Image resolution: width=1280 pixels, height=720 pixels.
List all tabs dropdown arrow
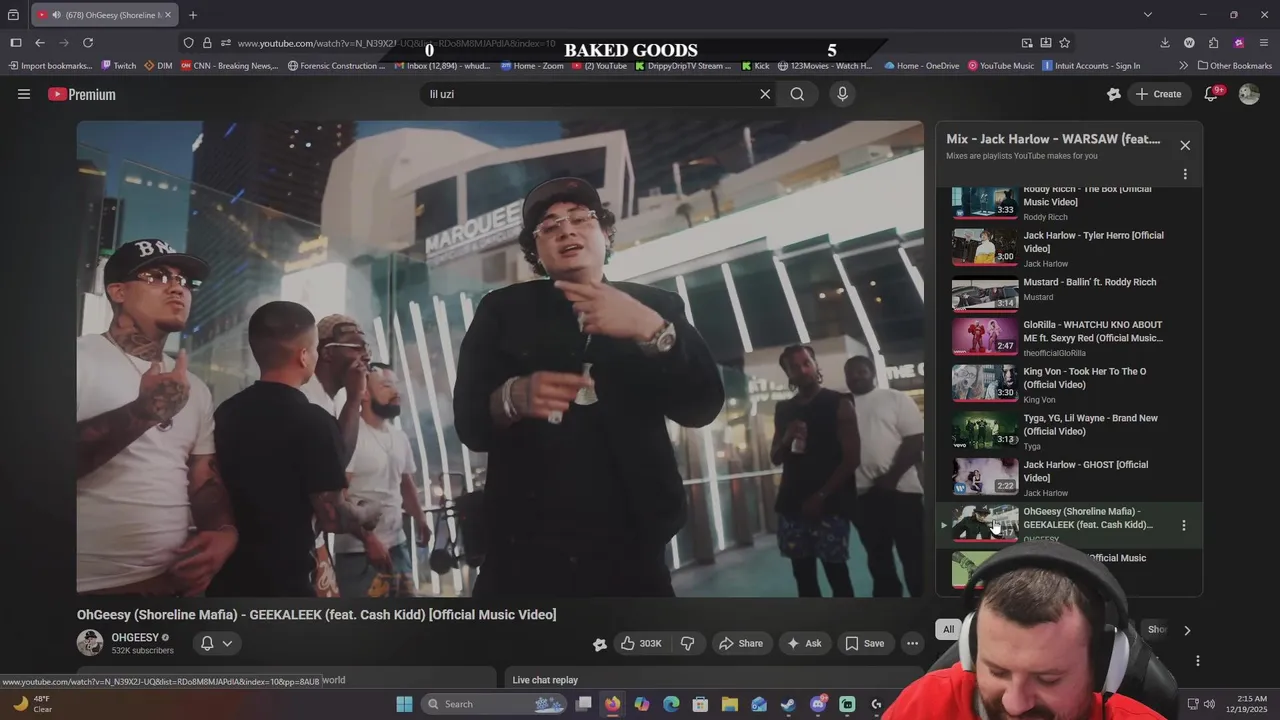[1148, 15]
